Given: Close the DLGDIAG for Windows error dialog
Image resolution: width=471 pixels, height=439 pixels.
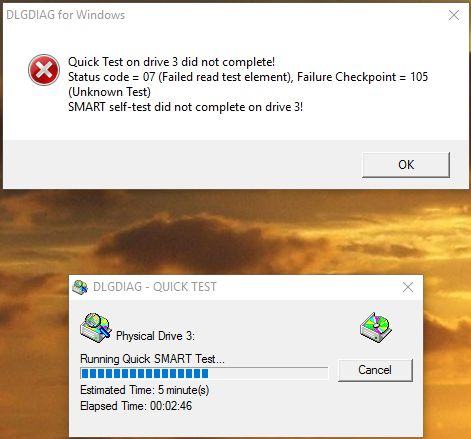Looking at the screenshot, I should coord(454,15).
